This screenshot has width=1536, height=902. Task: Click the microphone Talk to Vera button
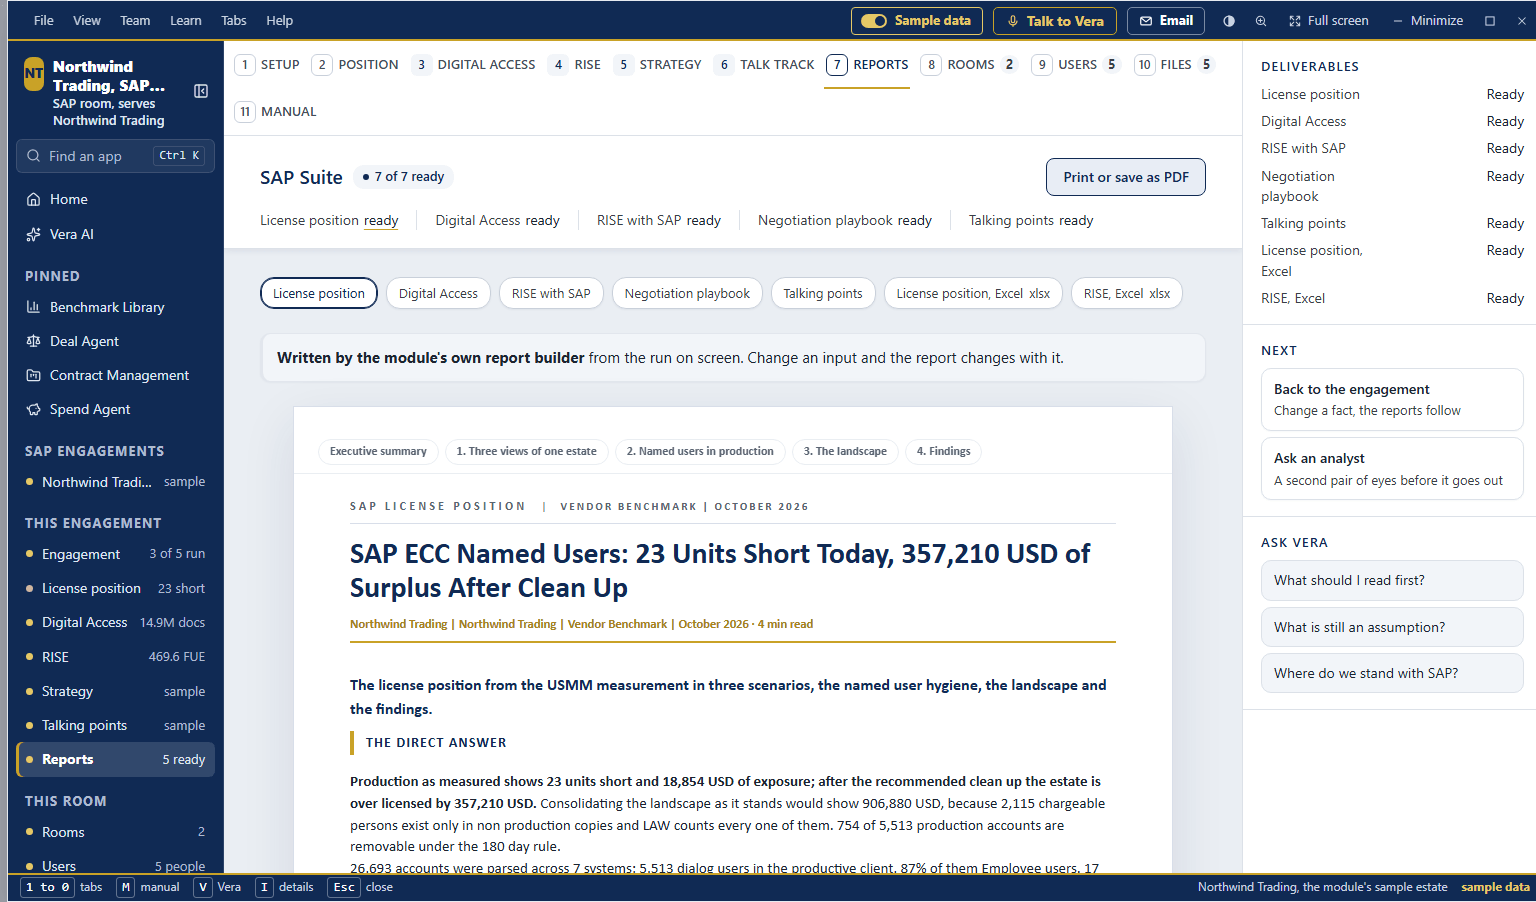[x=1056, y=21]
